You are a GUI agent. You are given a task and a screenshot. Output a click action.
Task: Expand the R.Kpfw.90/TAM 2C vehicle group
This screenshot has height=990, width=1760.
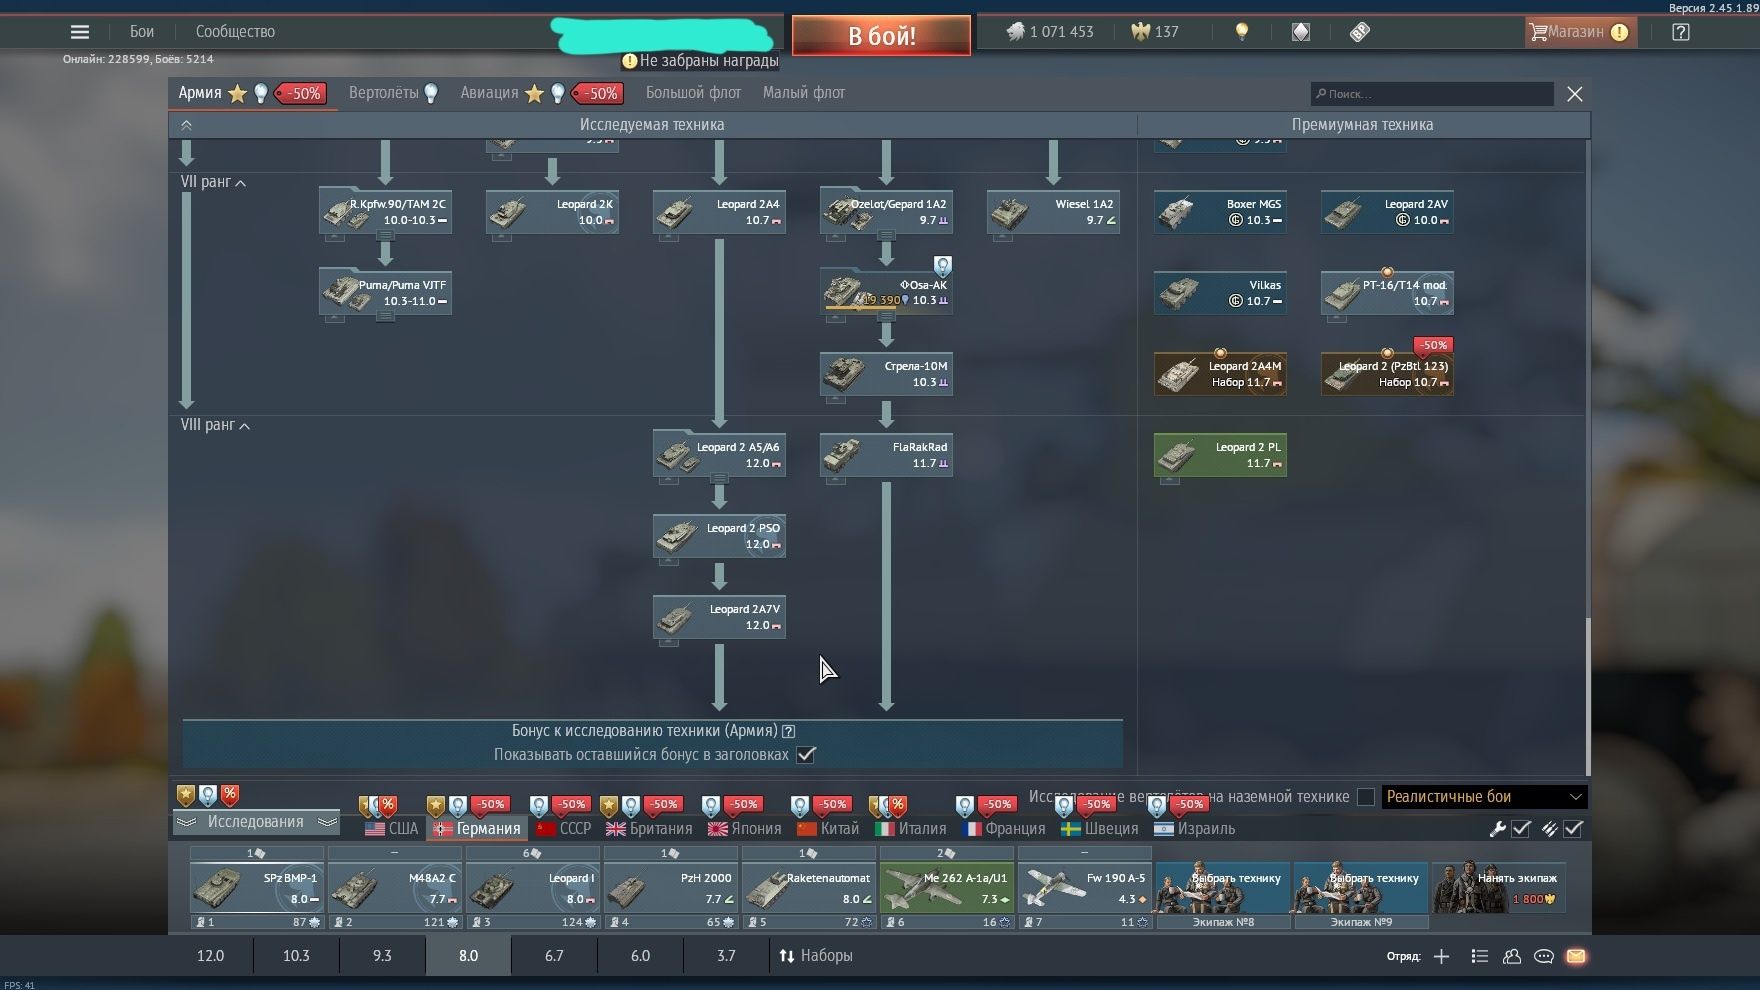tap(385, 236)
